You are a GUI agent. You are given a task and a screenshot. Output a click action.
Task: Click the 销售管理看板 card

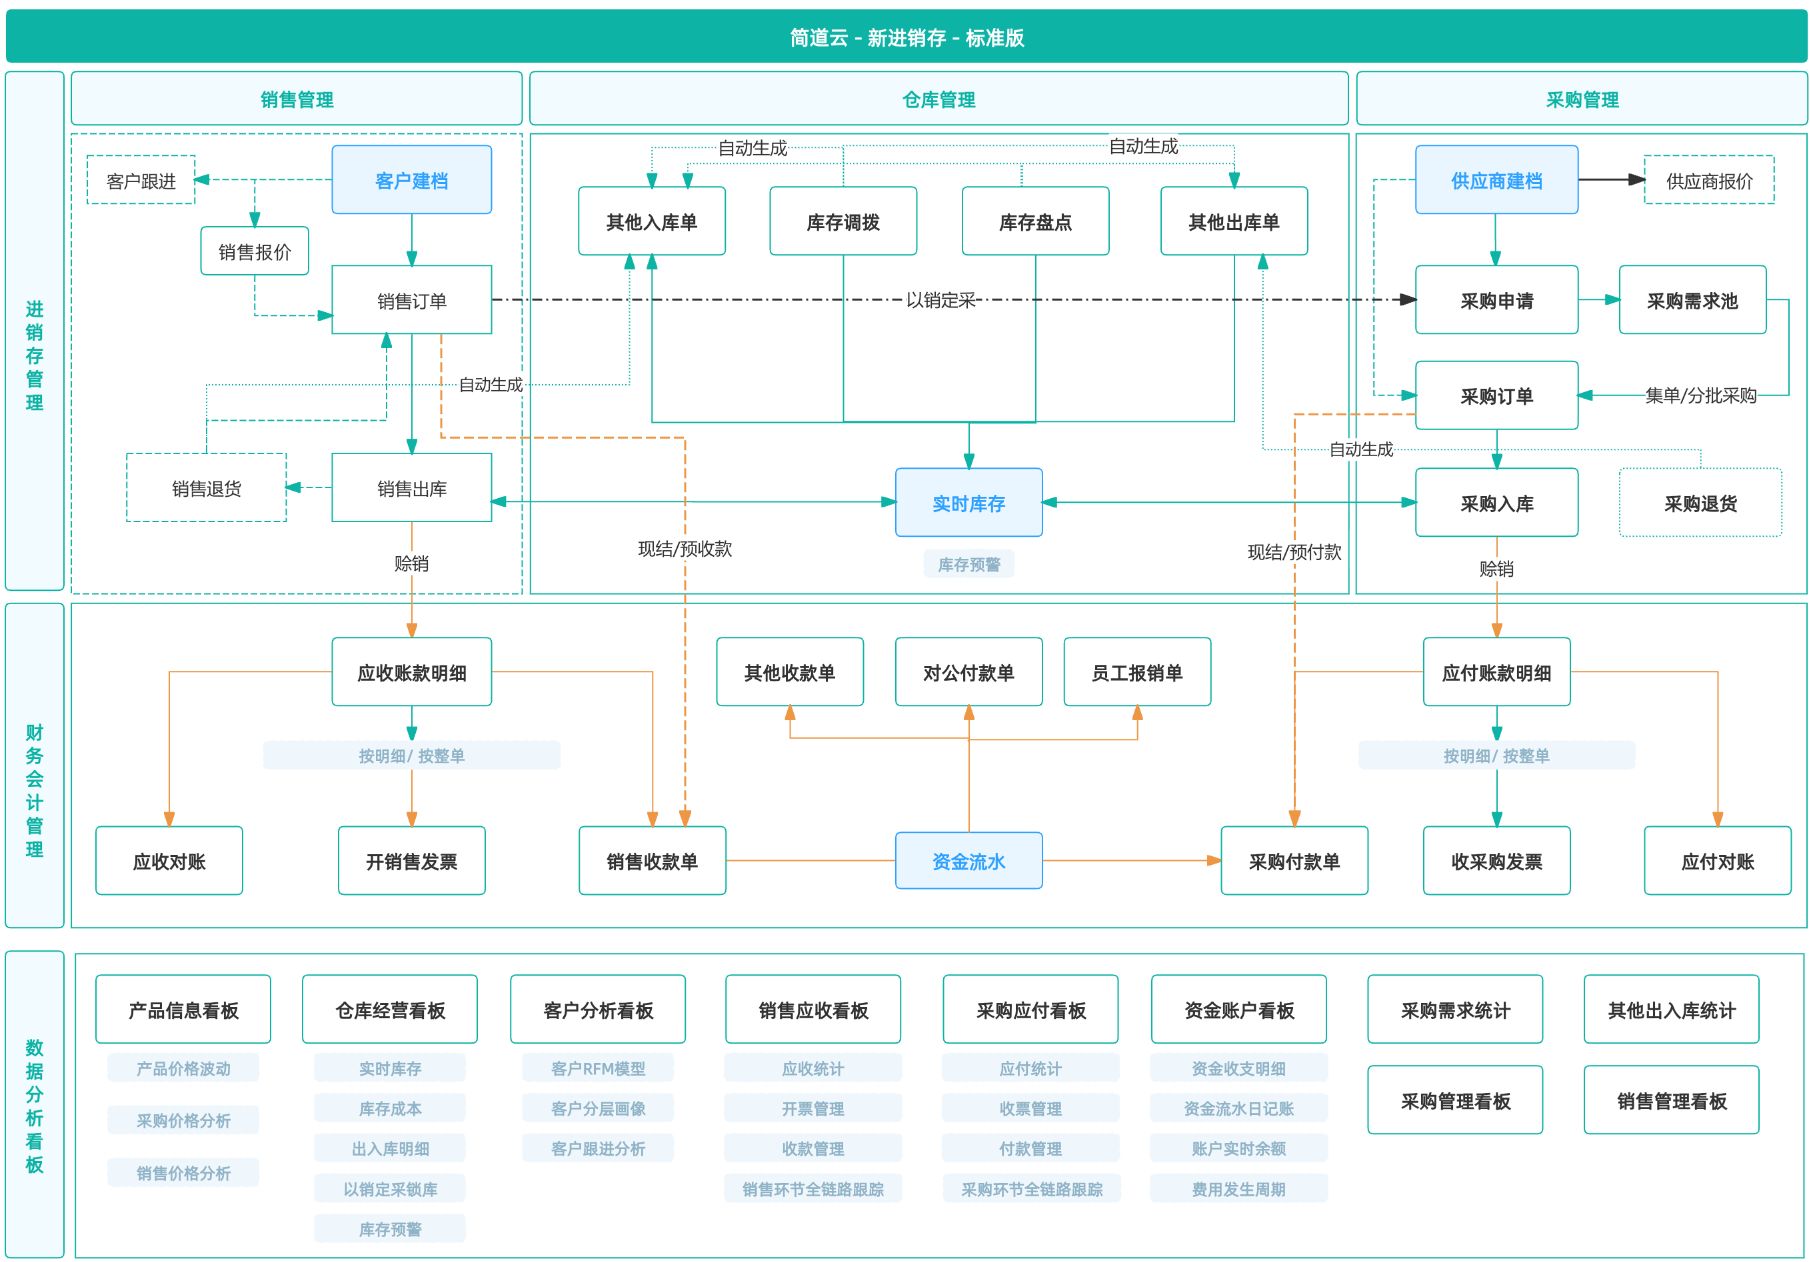click(x=1671, y=1100)
